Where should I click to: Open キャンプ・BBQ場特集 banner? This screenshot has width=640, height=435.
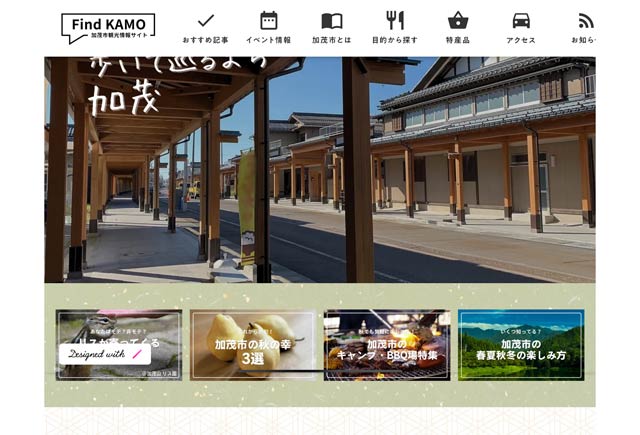(x=387, y=345)
